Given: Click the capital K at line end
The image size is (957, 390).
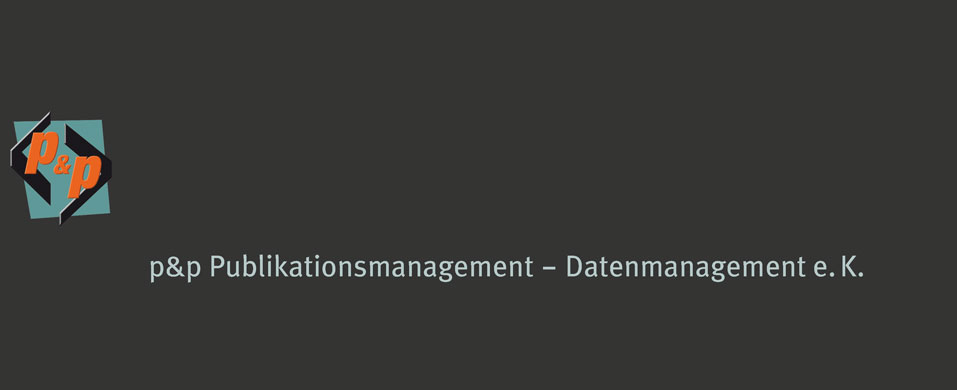Looking at the screenshot, I should (849, 267).
